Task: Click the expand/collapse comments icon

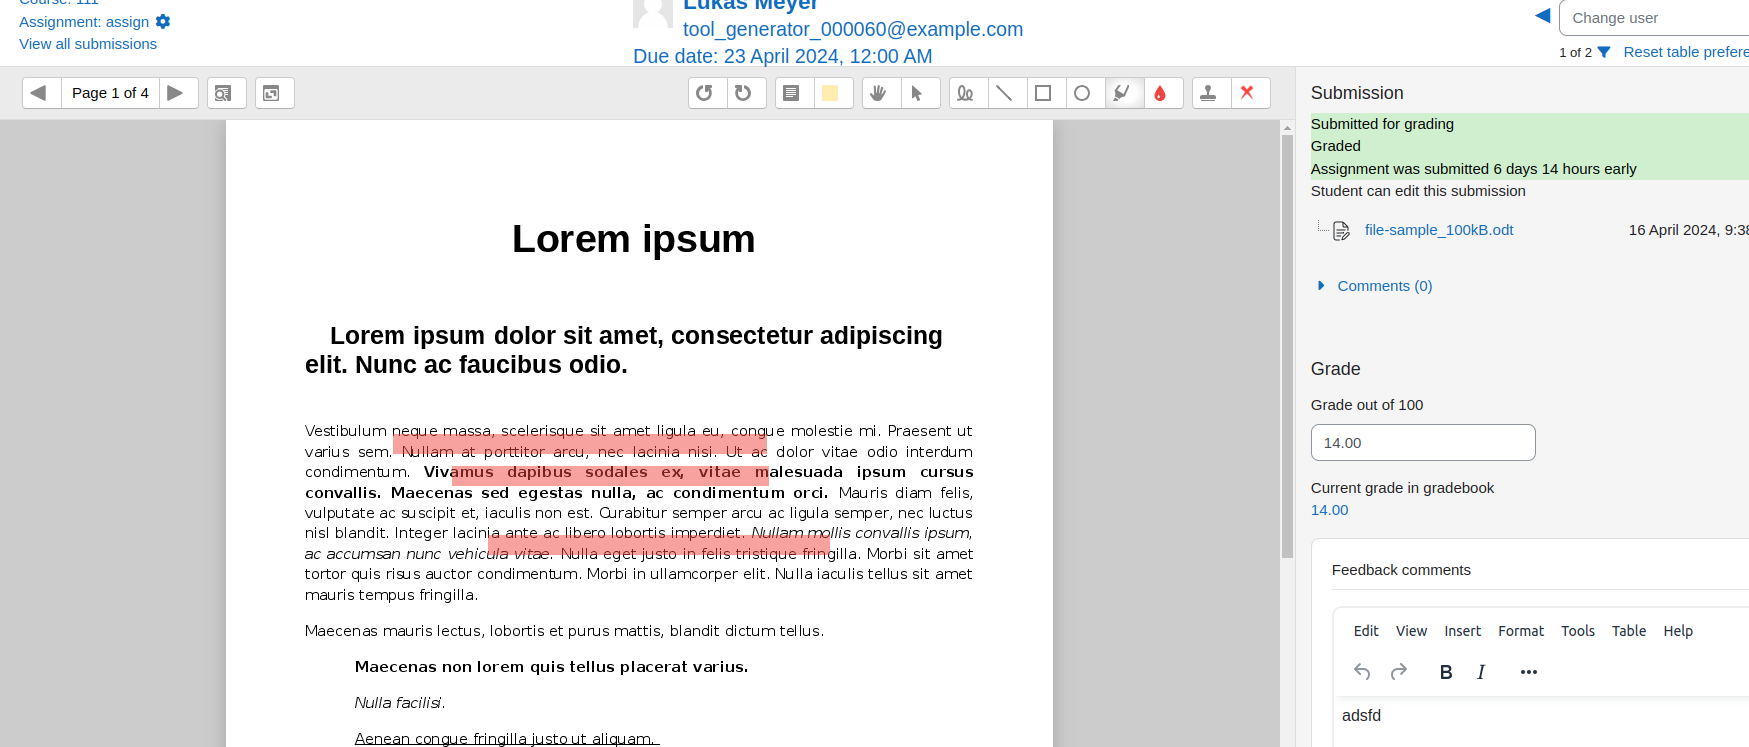Action: tap(274, 93)
